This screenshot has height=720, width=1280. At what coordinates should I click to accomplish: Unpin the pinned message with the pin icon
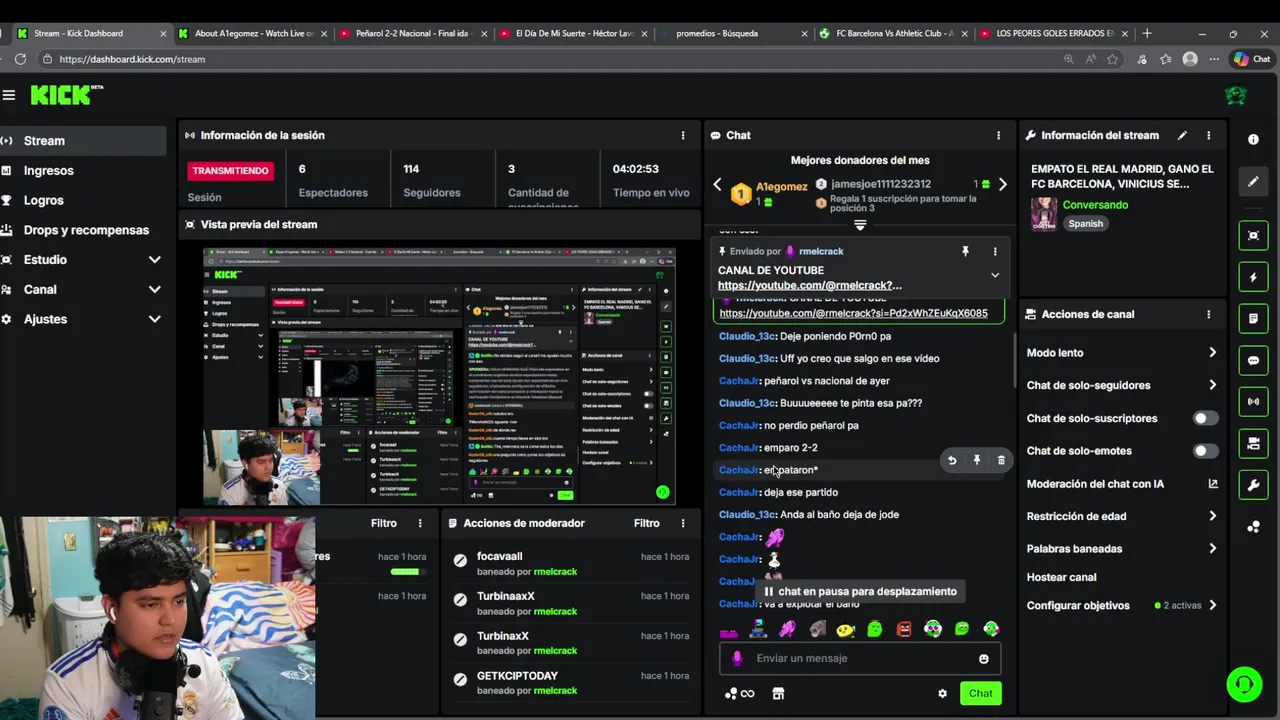click(965, 251)
